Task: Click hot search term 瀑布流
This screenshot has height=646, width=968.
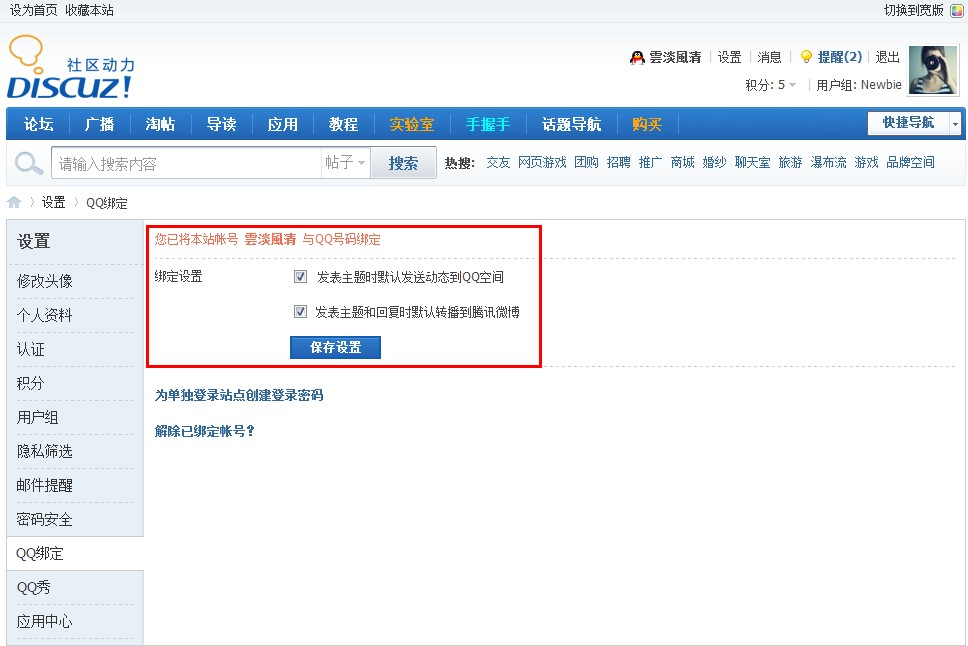Action: pos(828,162)
